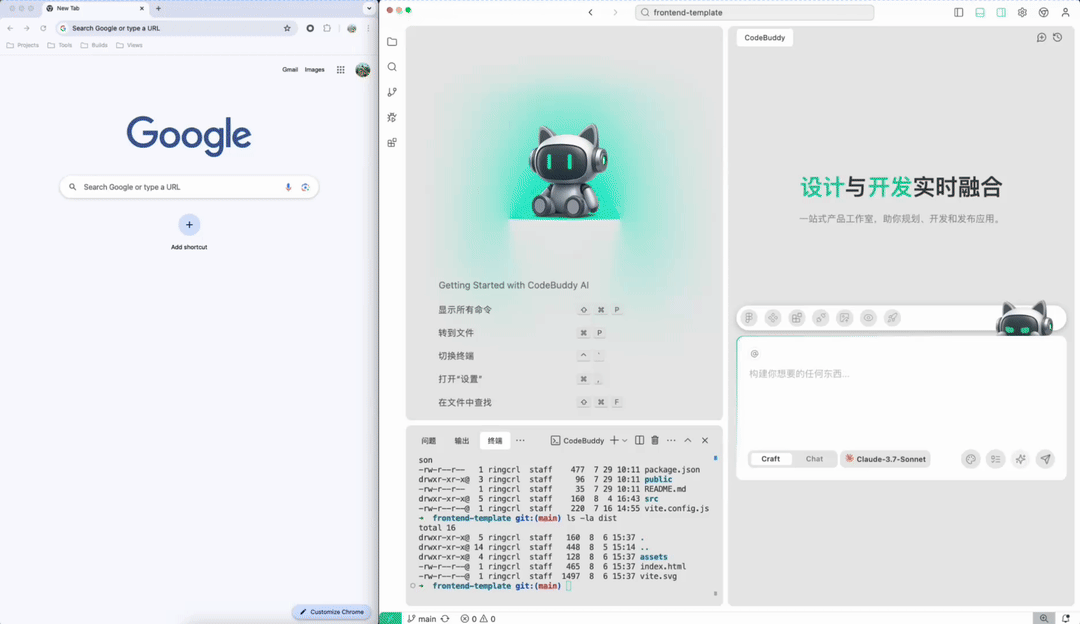Open the Run and Debug view
This screenshot has height=624, width=1080.
[392, 117]
